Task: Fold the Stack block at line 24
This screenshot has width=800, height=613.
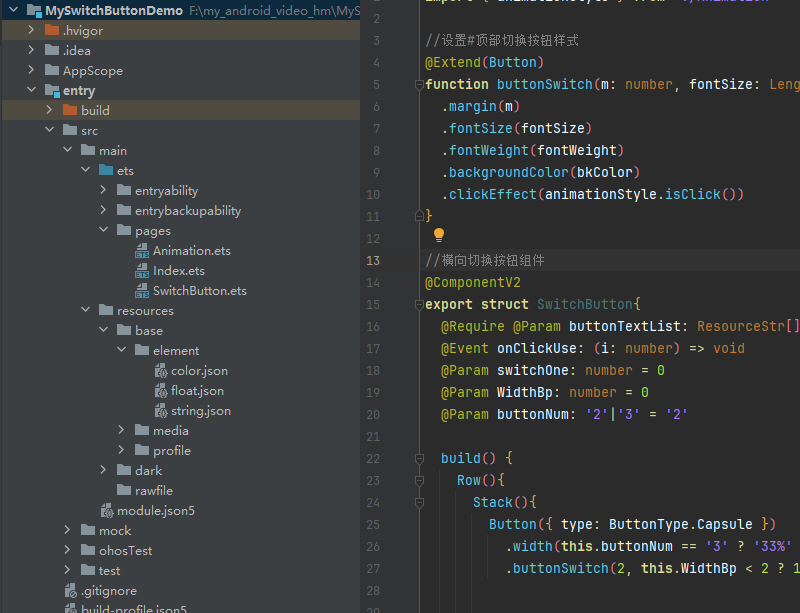Action: point(419,503)
